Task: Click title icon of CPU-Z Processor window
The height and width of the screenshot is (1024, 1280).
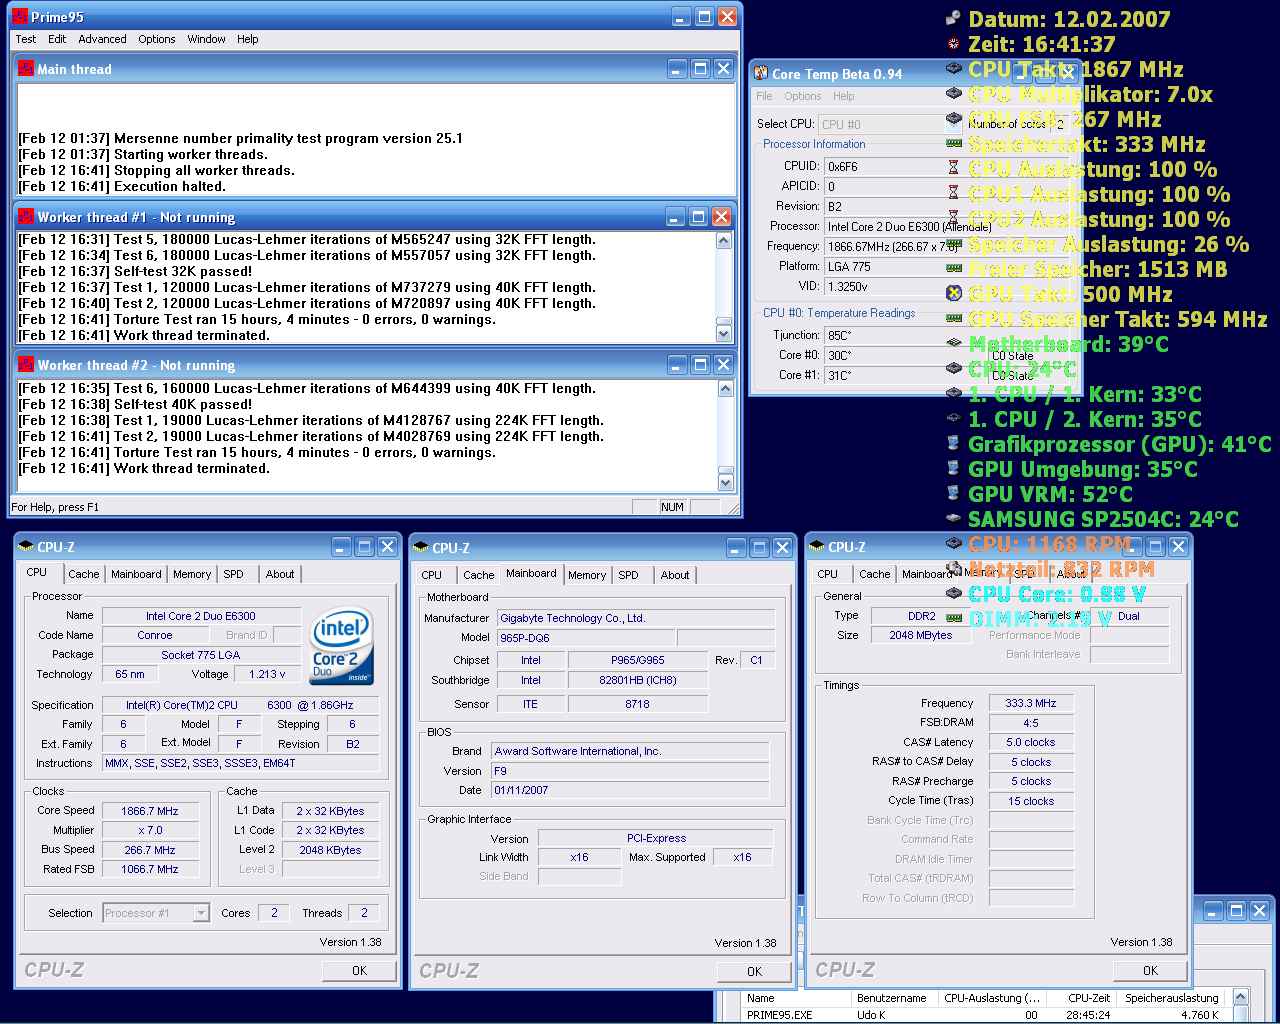Action: coord(27,547)
